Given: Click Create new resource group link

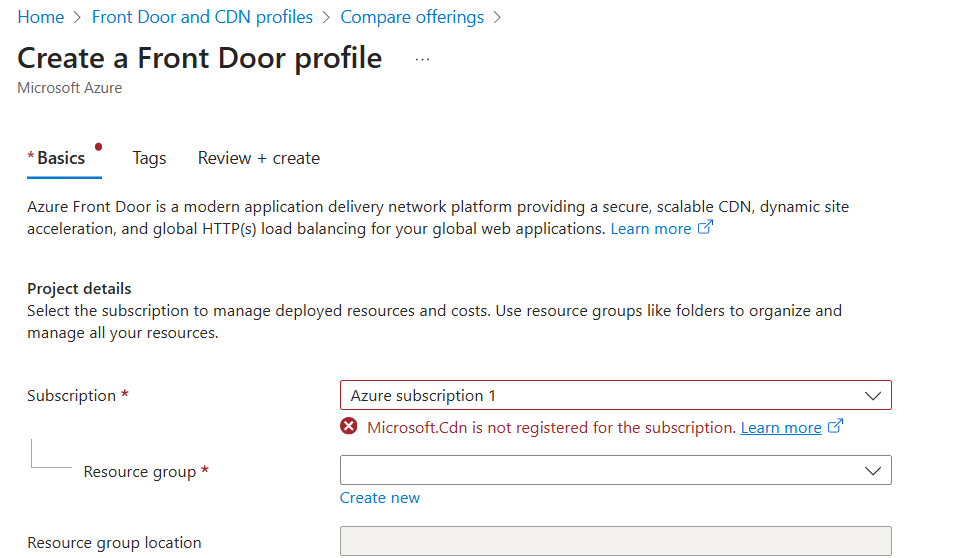Looking at the screenshot, I should pyautogui.click(x=380, y=497).
